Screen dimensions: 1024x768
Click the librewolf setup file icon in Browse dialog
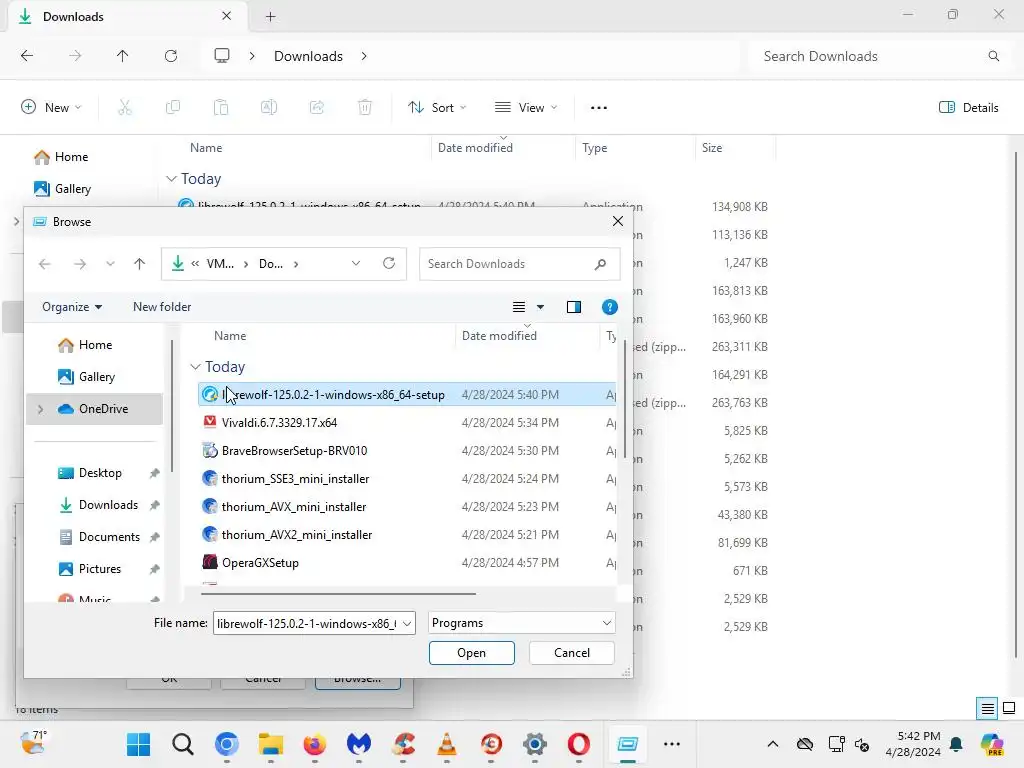pos(210,394)
